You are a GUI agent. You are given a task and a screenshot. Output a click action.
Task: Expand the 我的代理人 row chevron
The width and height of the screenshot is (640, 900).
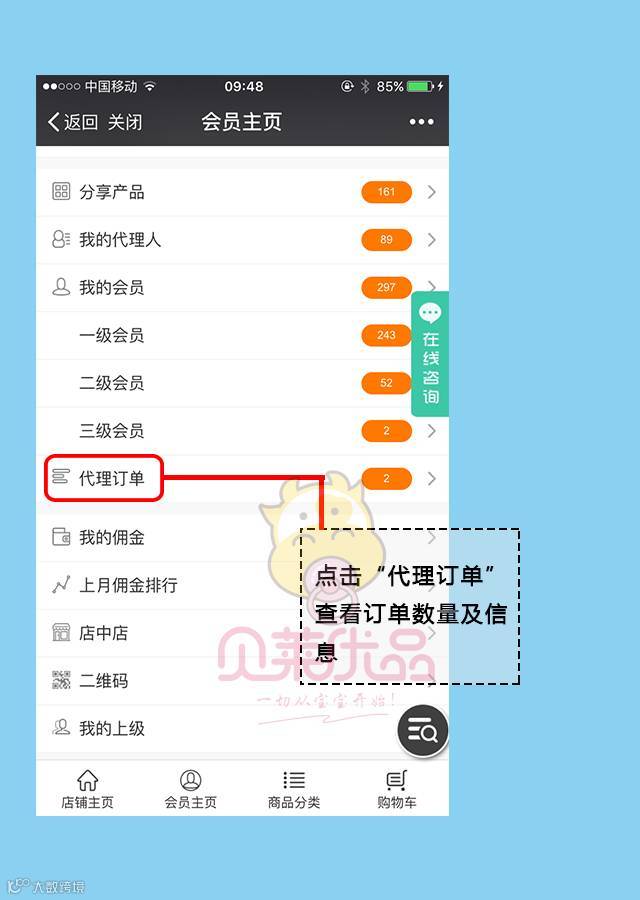pos(432,239)
